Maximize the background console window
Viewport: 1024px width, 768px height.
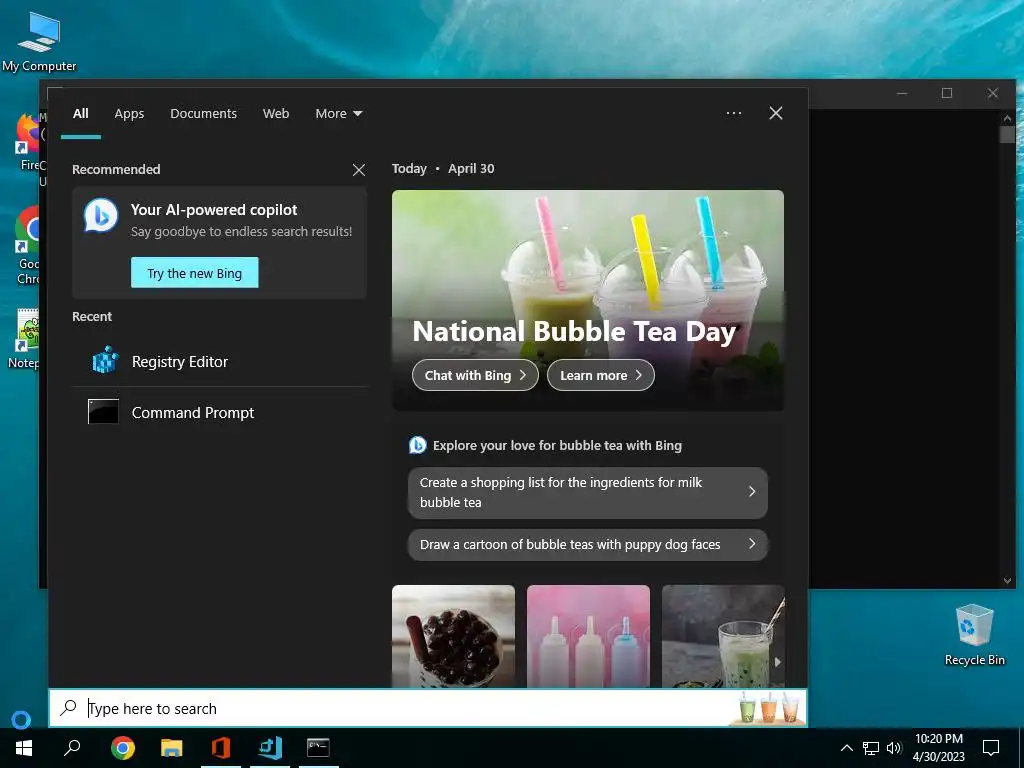[947, 93]
